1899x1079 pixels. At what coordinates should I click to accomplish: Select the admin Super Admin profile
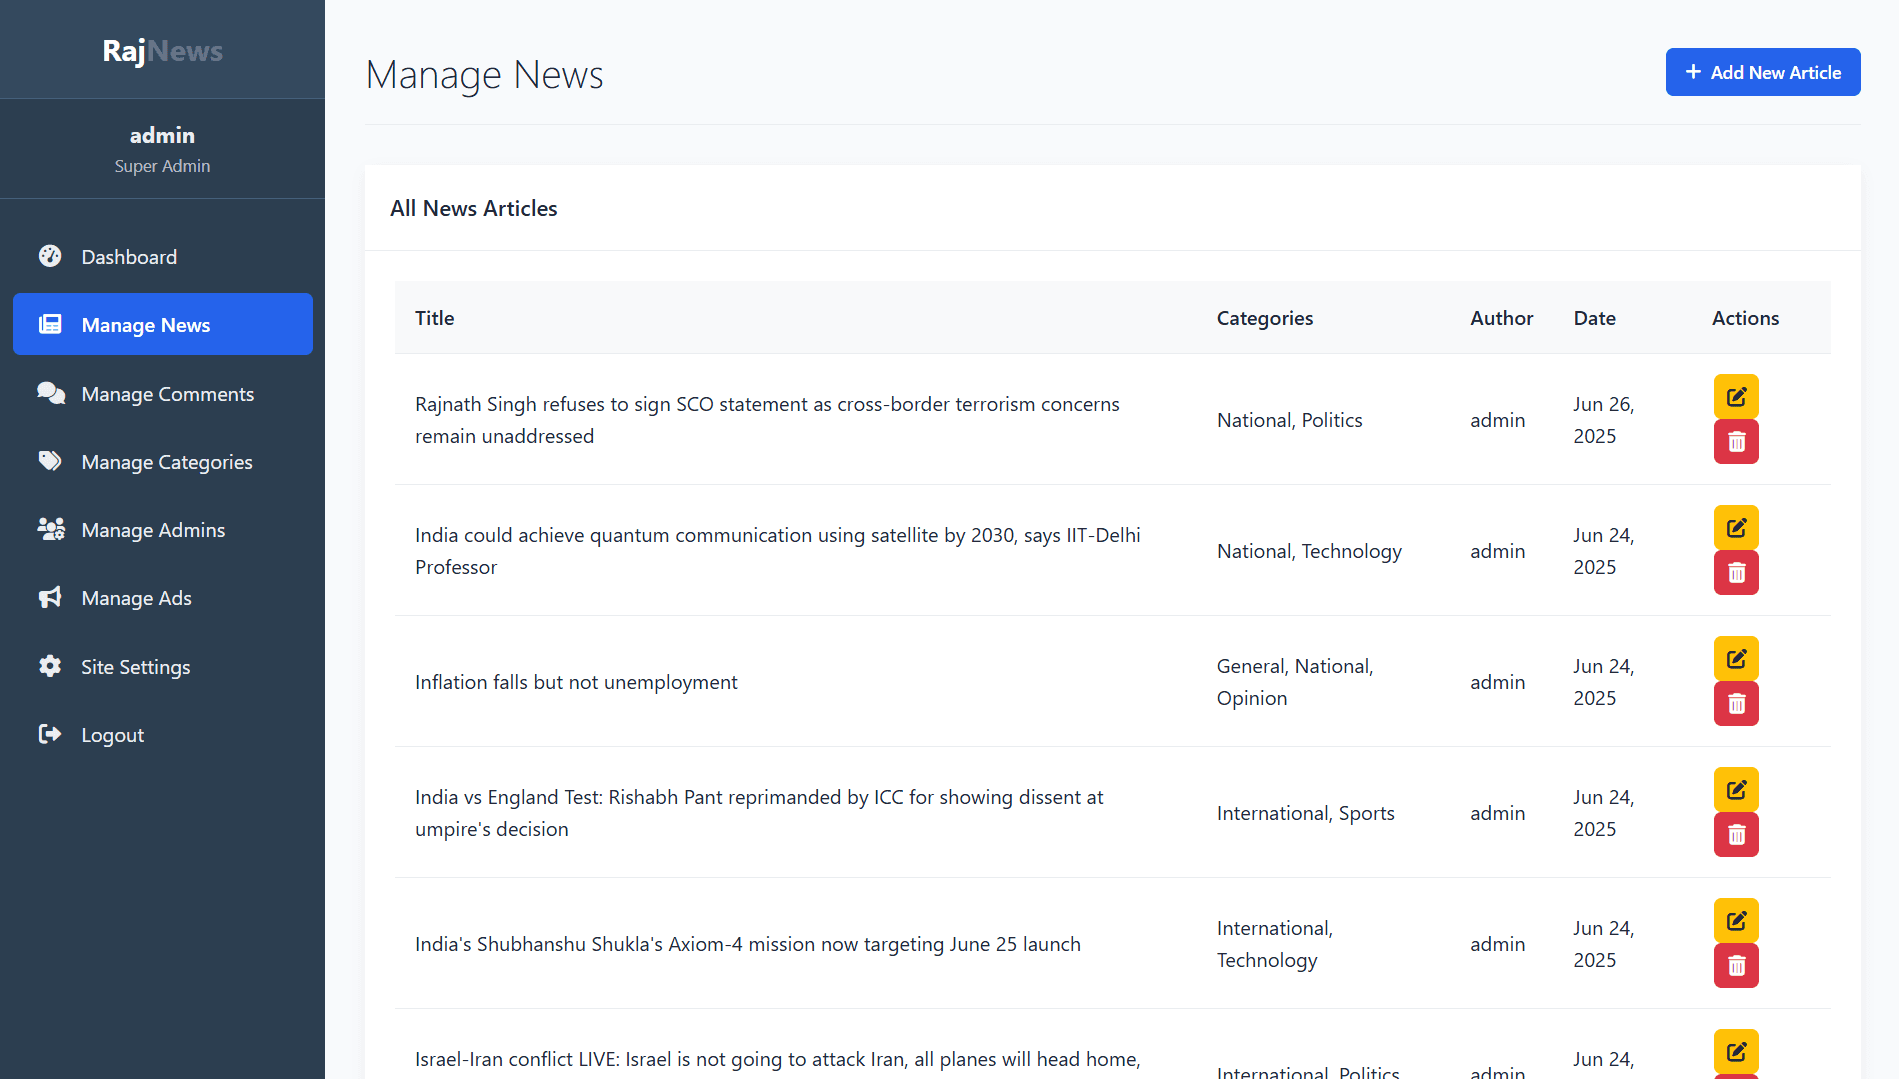coord(162,148)
